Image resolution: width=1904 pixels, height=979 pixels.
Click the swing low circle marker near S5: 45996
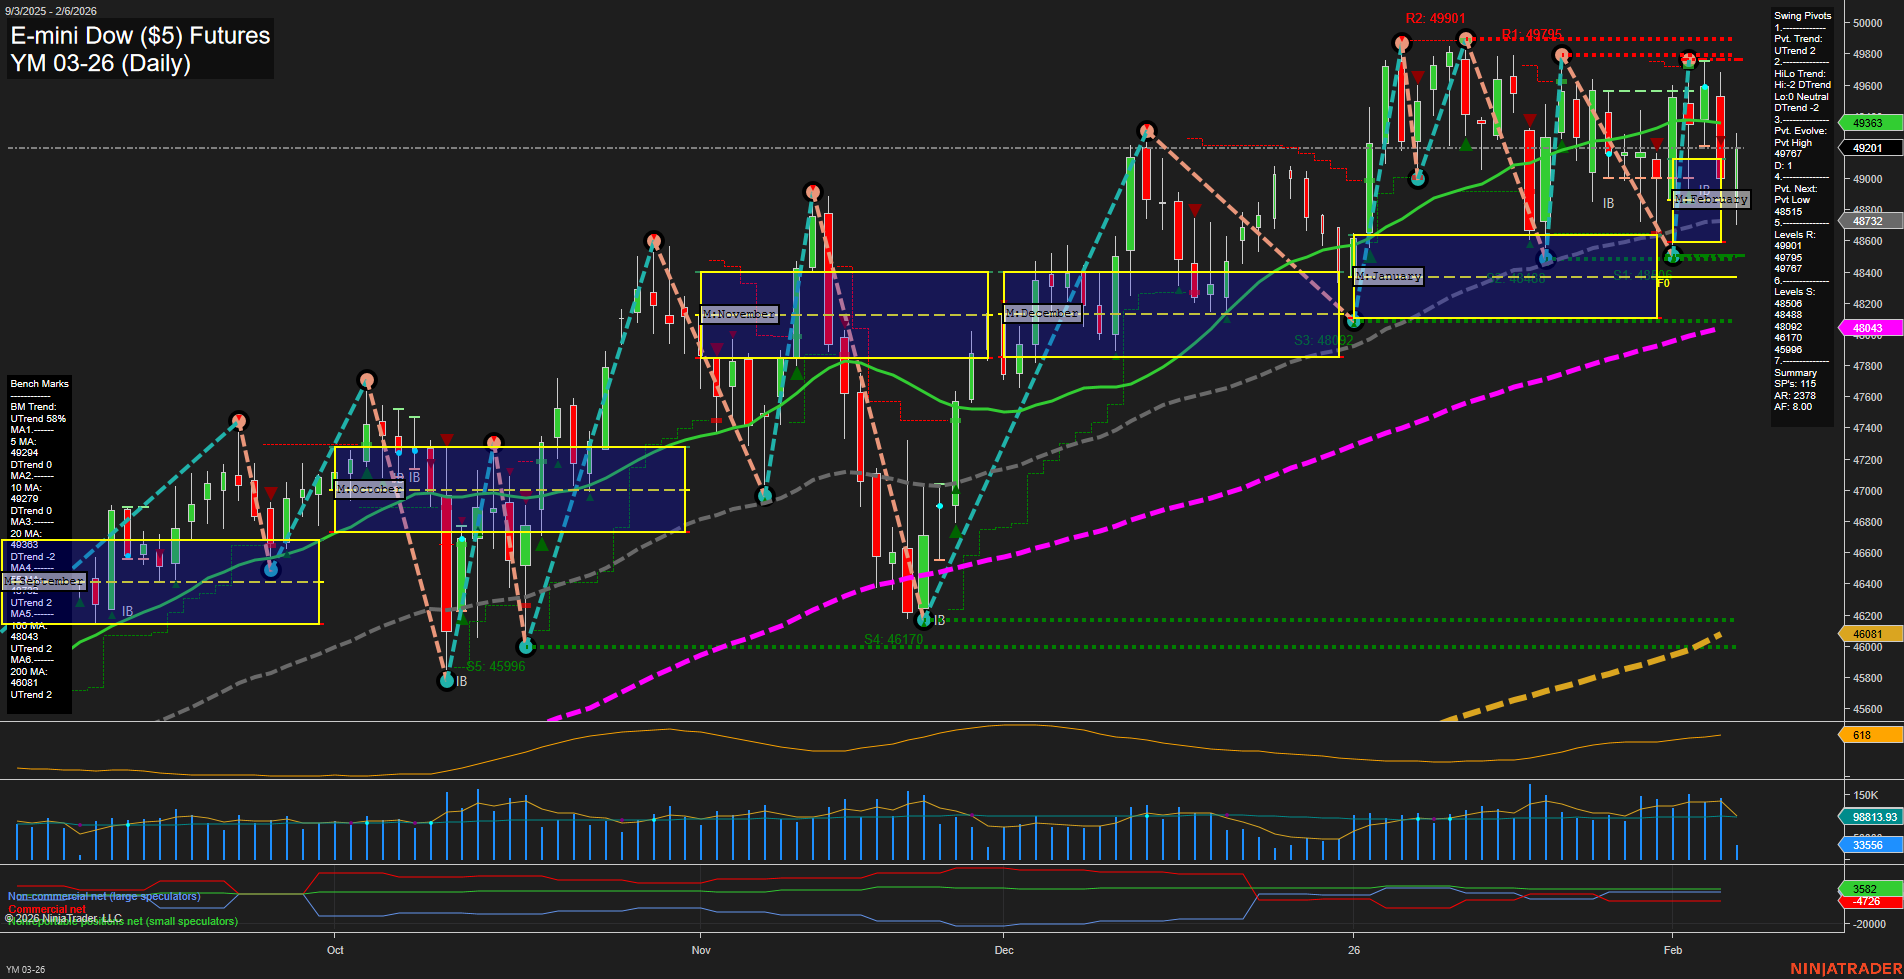(446, 682)
